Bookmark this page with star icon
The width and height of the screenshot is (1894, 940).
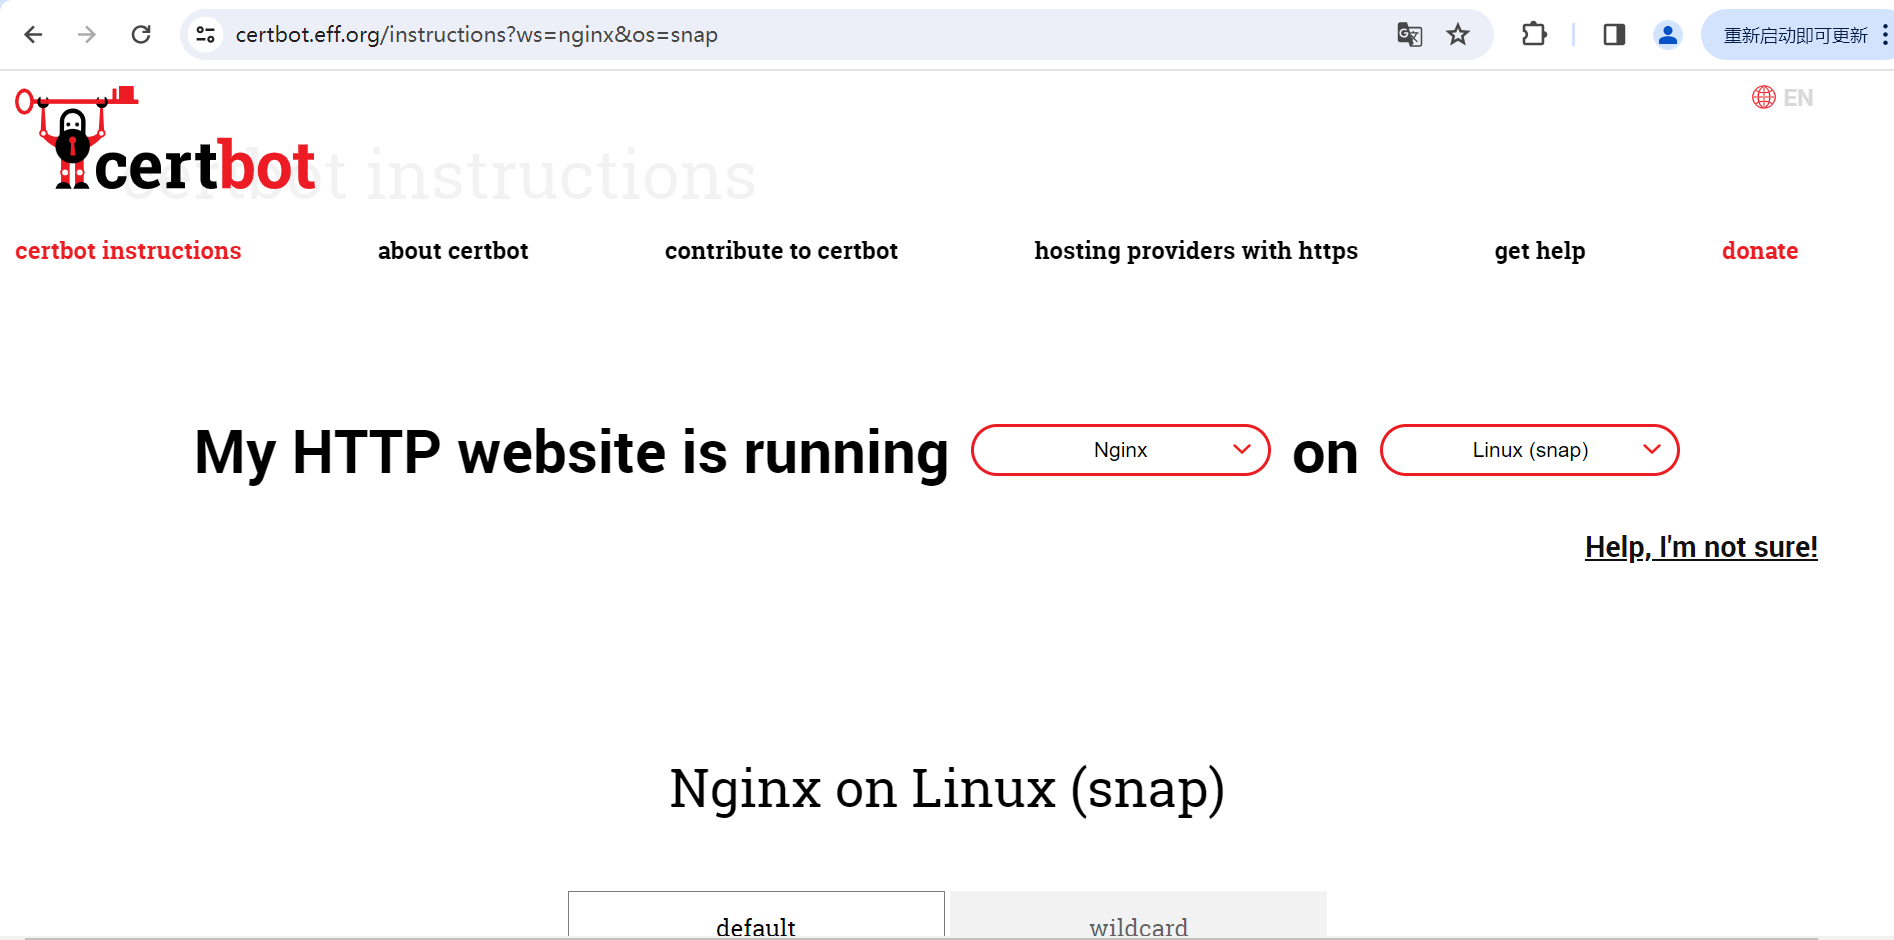(1458, 35)
